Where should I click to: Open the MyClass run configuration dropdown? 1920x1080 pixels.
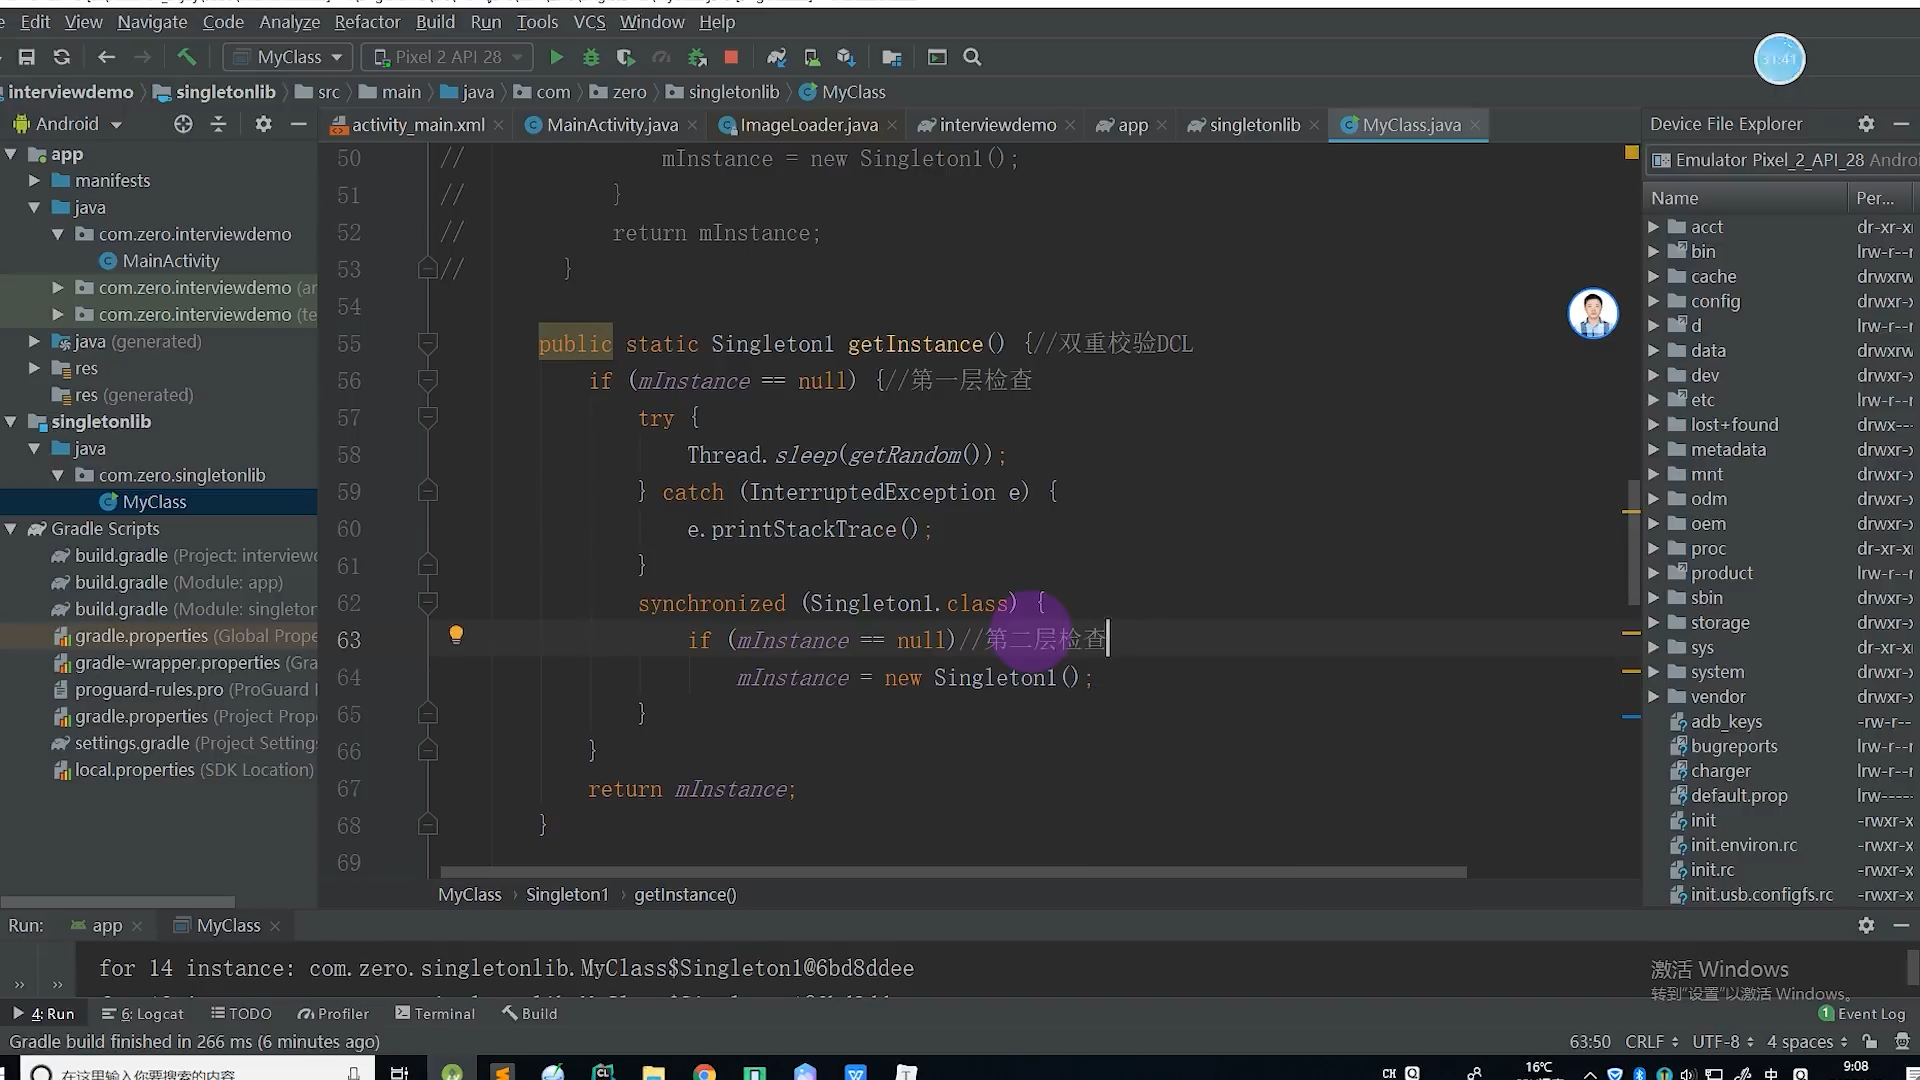288,57
